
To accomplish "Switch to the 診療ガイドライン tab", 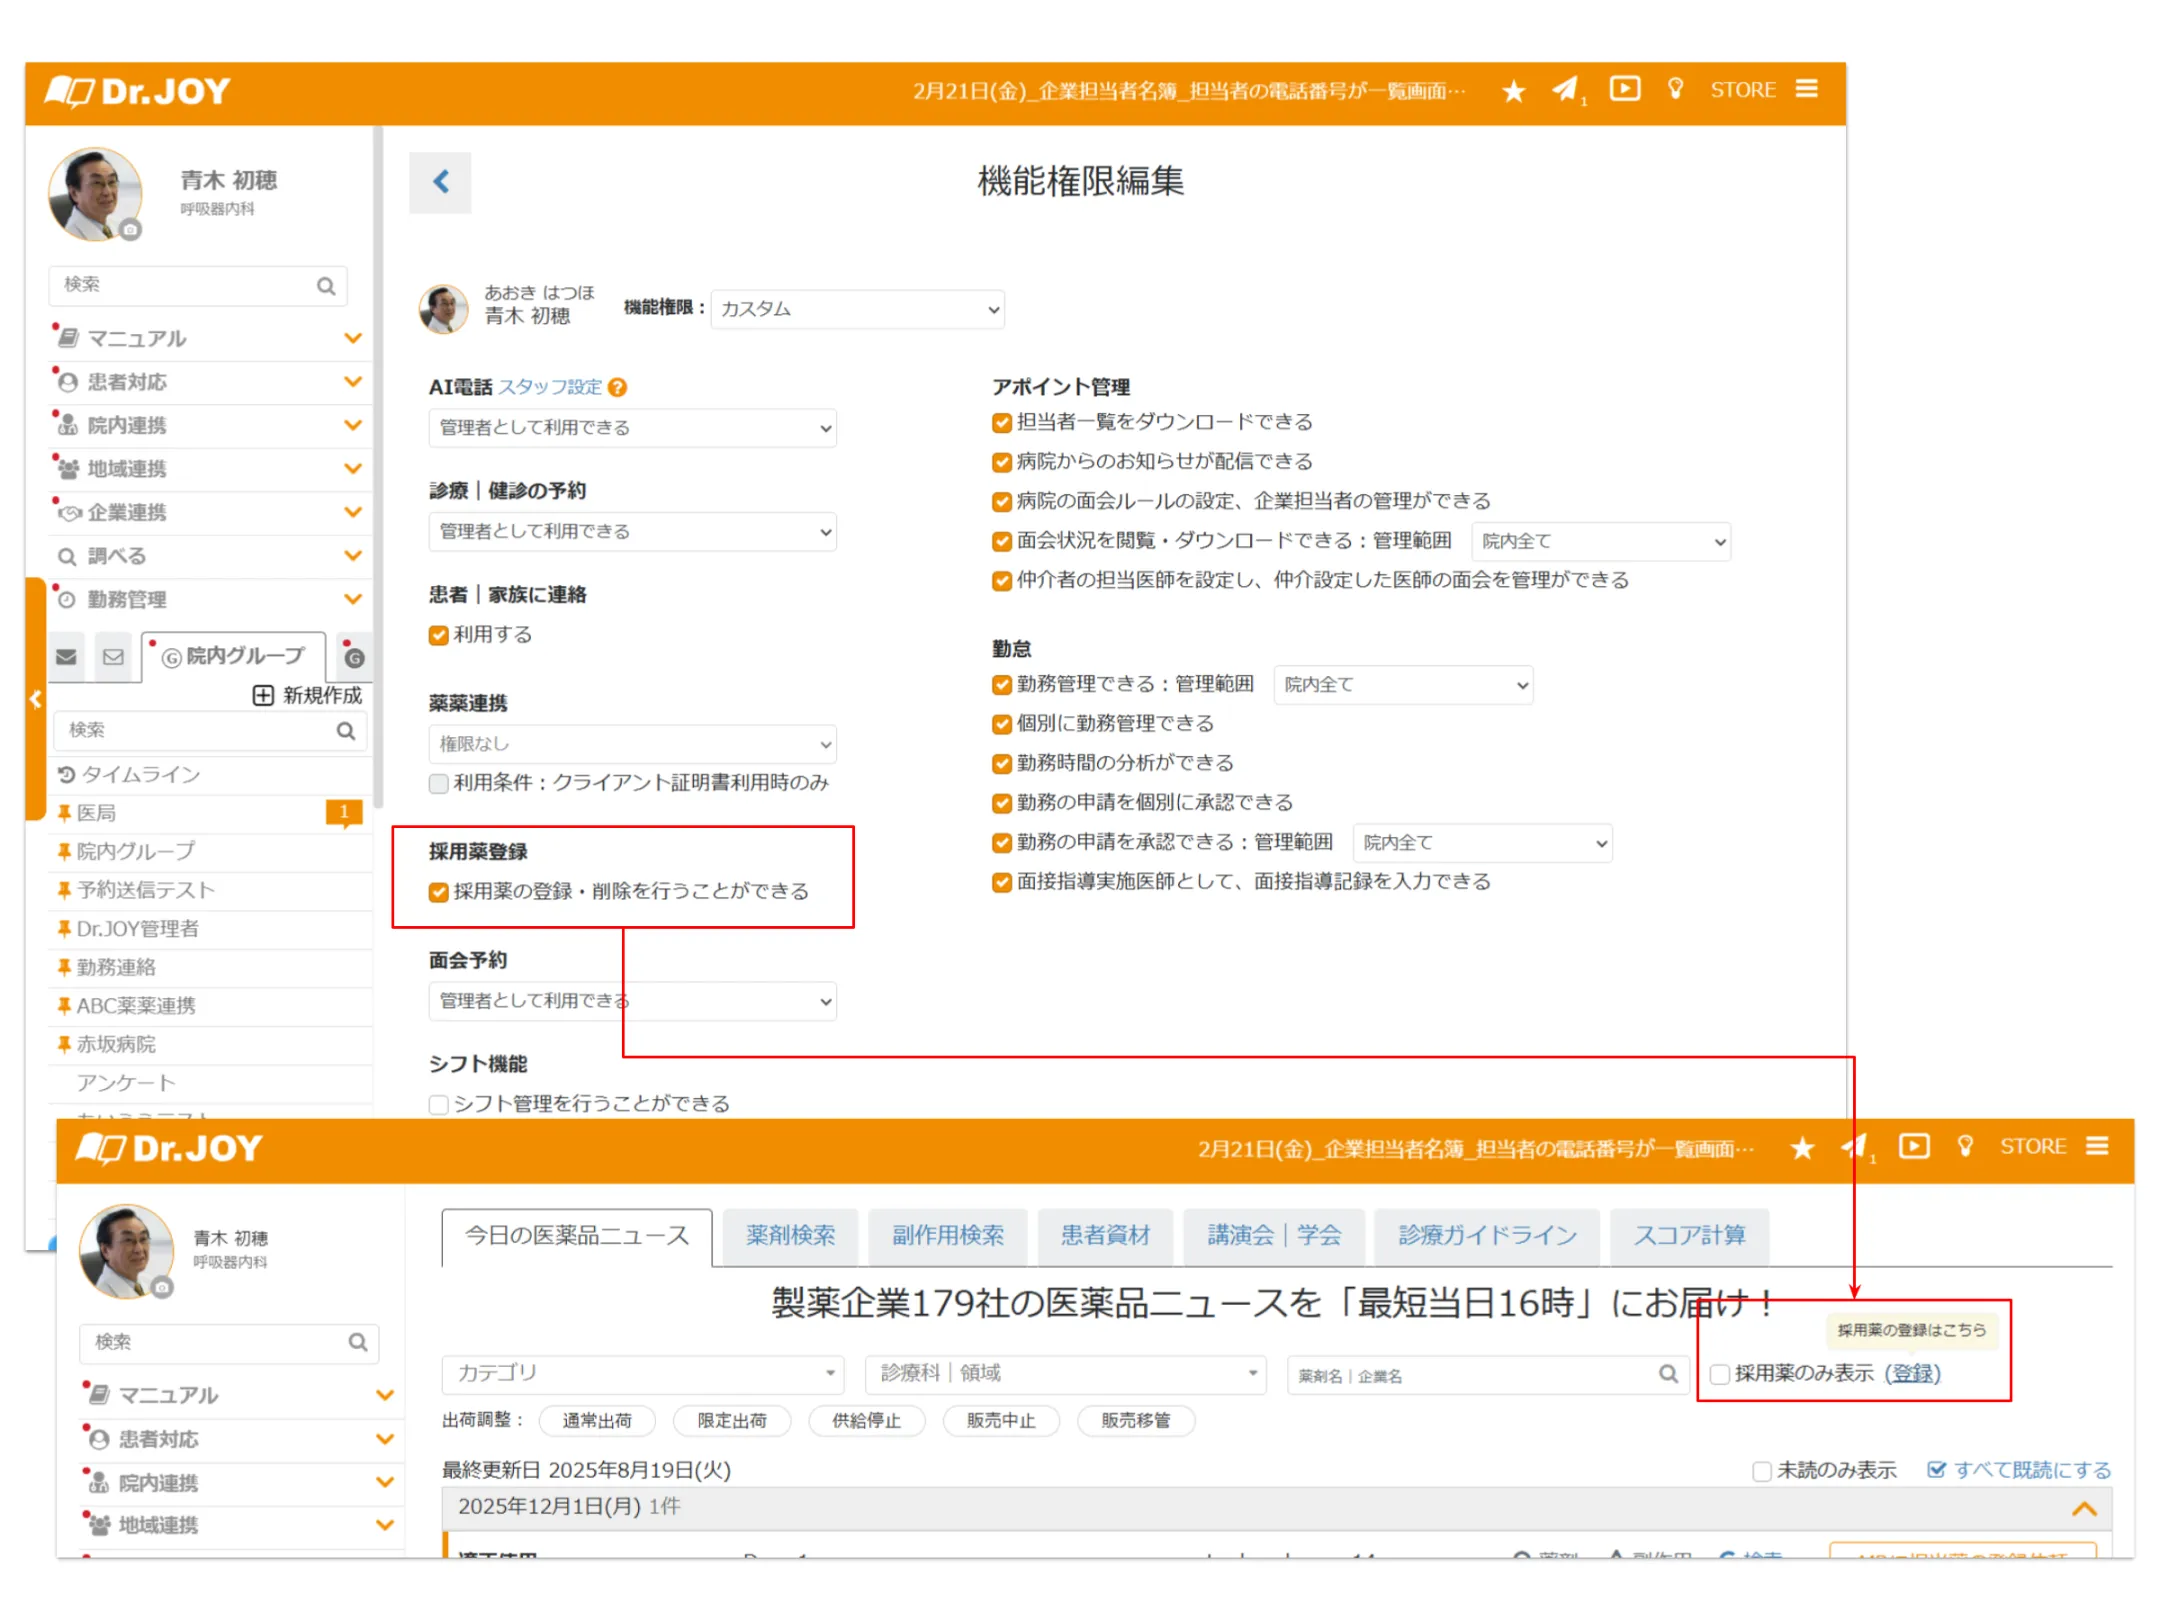I will pyautogui.click(x=1487, y=1235).
